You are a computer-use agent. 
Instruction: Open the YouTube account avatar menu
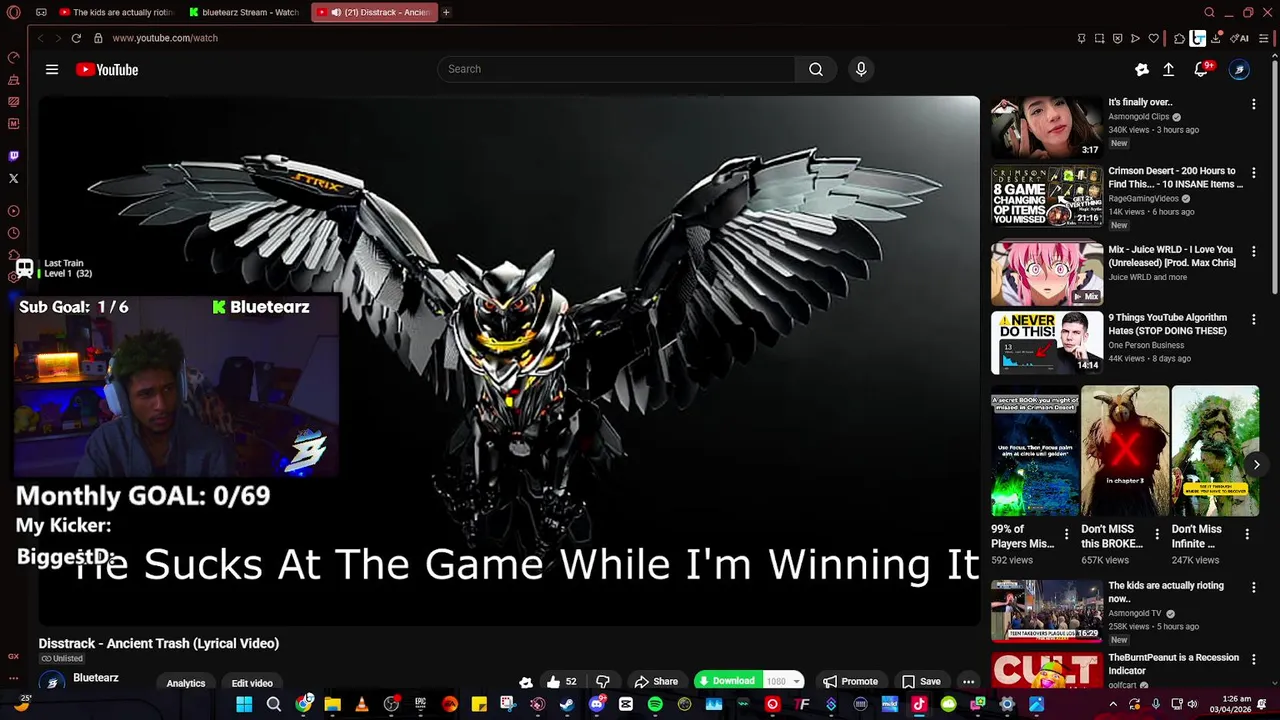coord(1239,69)
